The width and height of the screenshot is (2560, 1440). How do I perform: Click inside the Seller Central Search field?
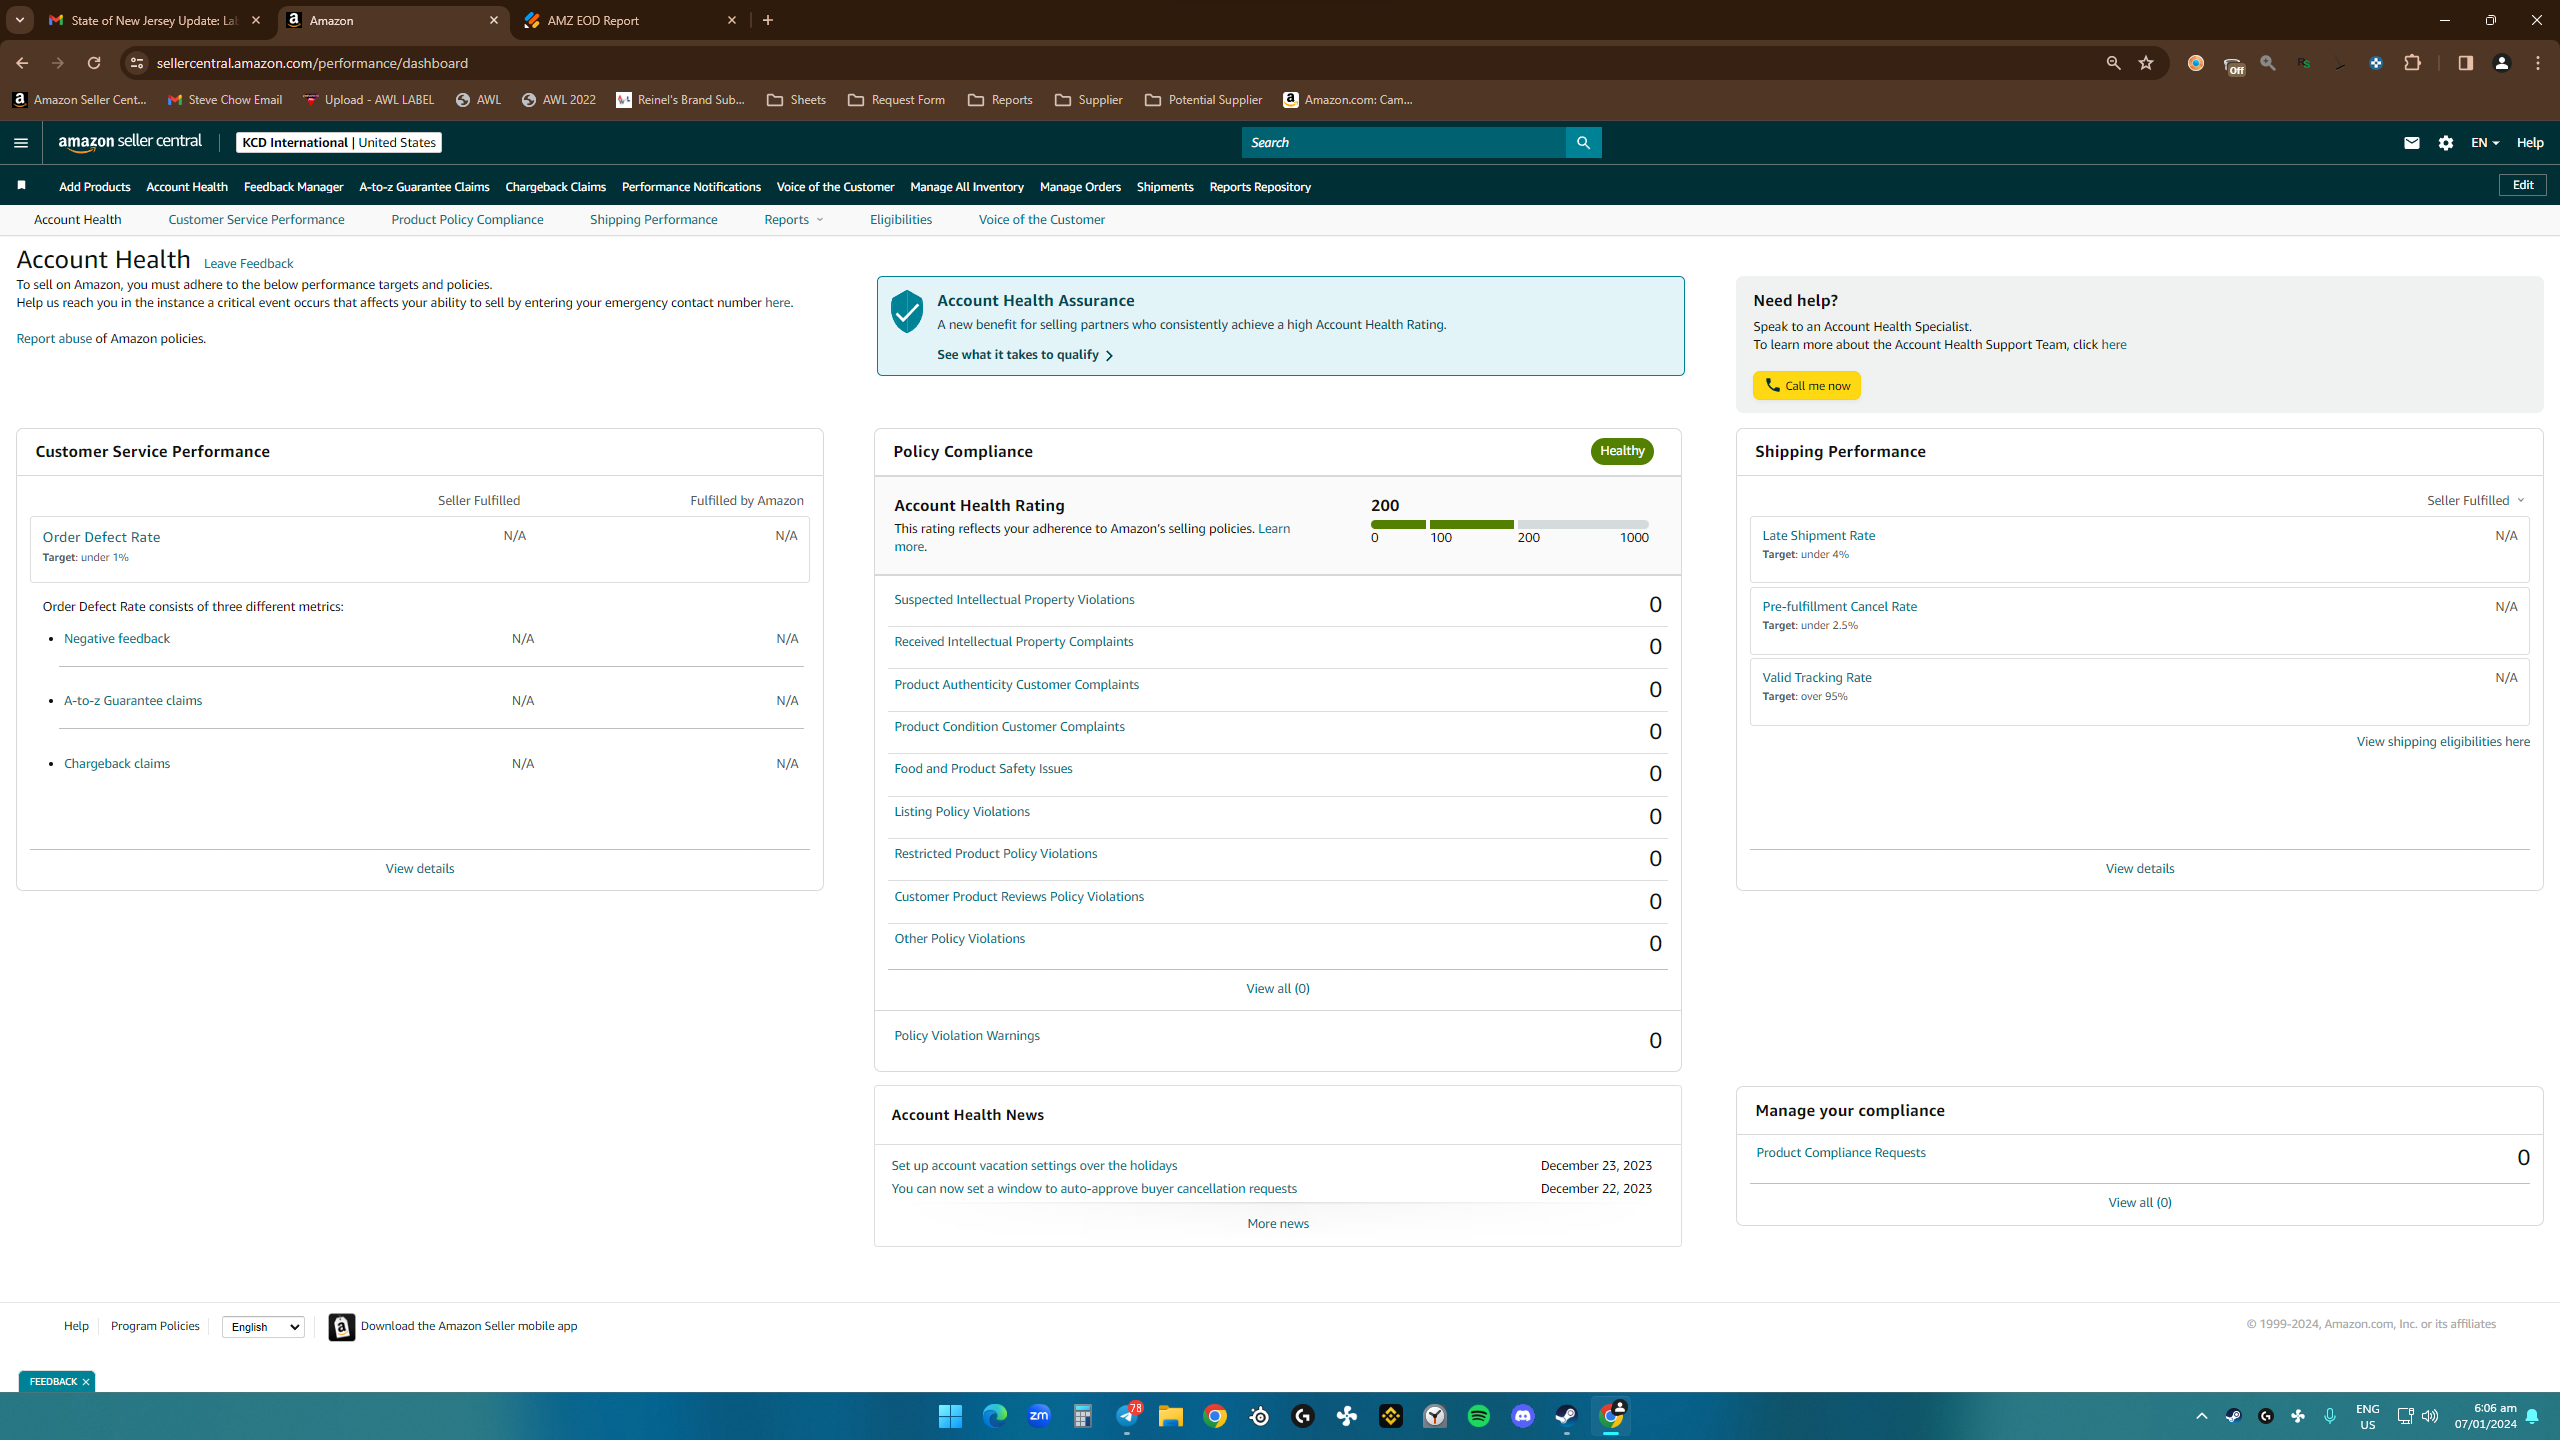pyautogui.click(x=1404, y=143)
